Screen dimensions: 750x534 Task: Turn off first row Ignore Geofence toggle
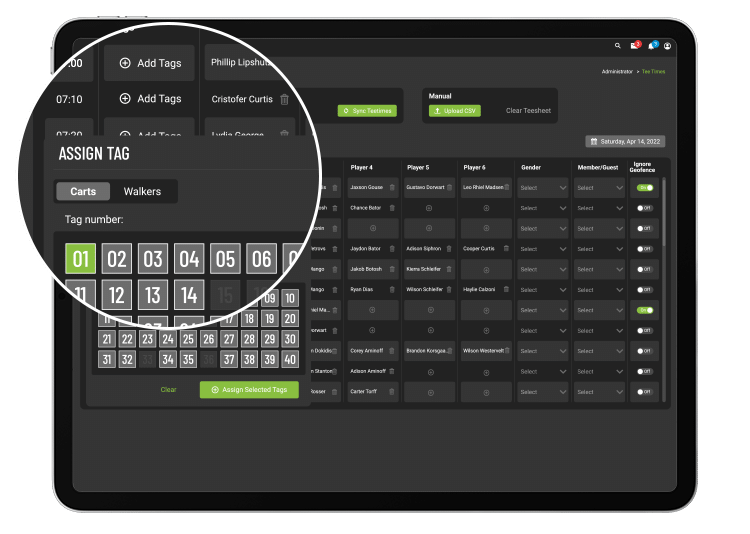coord(645,187)
